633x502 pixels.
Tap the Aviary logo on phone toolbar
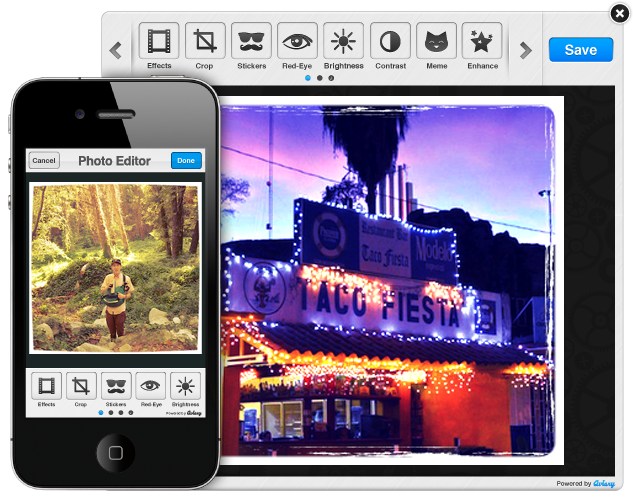[x=195, y=413]
